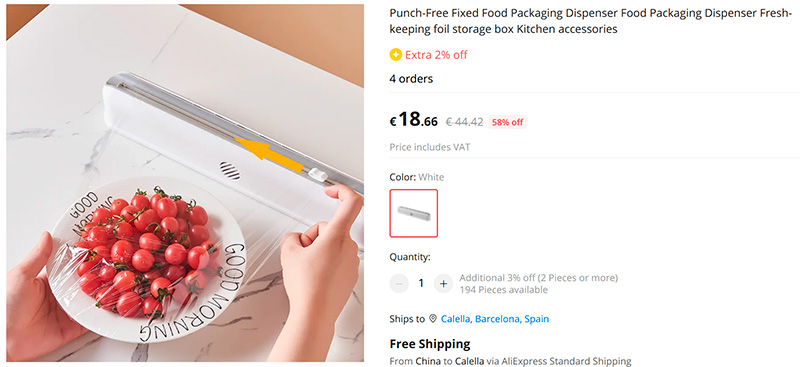Click the 194 Pieces available text
Image resolution: width=800 pixels, height=367 pixels.
[x=504, y=290]
